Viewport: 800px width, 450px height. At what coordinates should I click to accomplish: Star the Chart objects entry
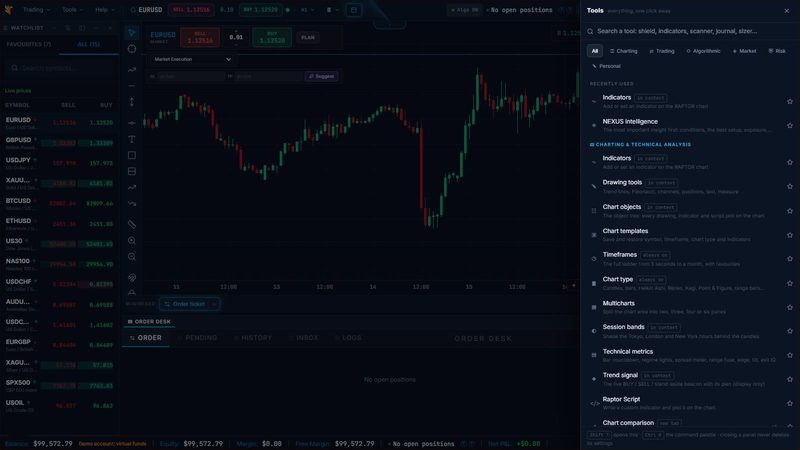[x=790, y=211]
